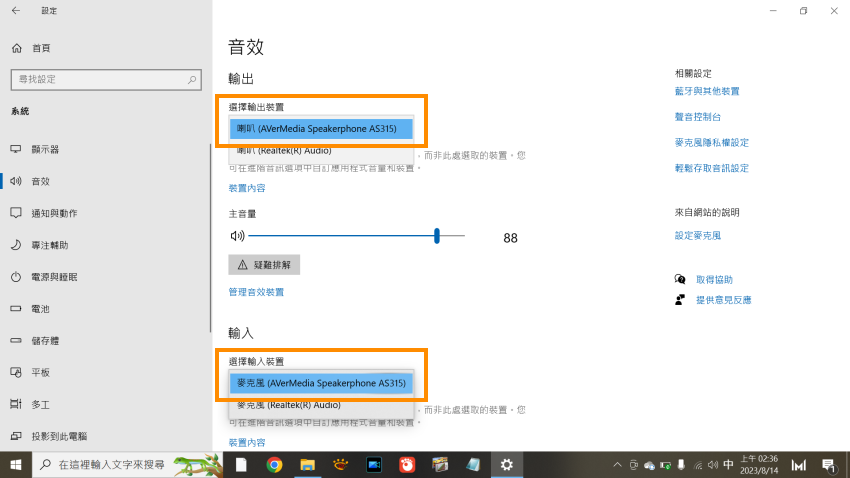Open 裝置內容 link under output

(x=247, y=188)
